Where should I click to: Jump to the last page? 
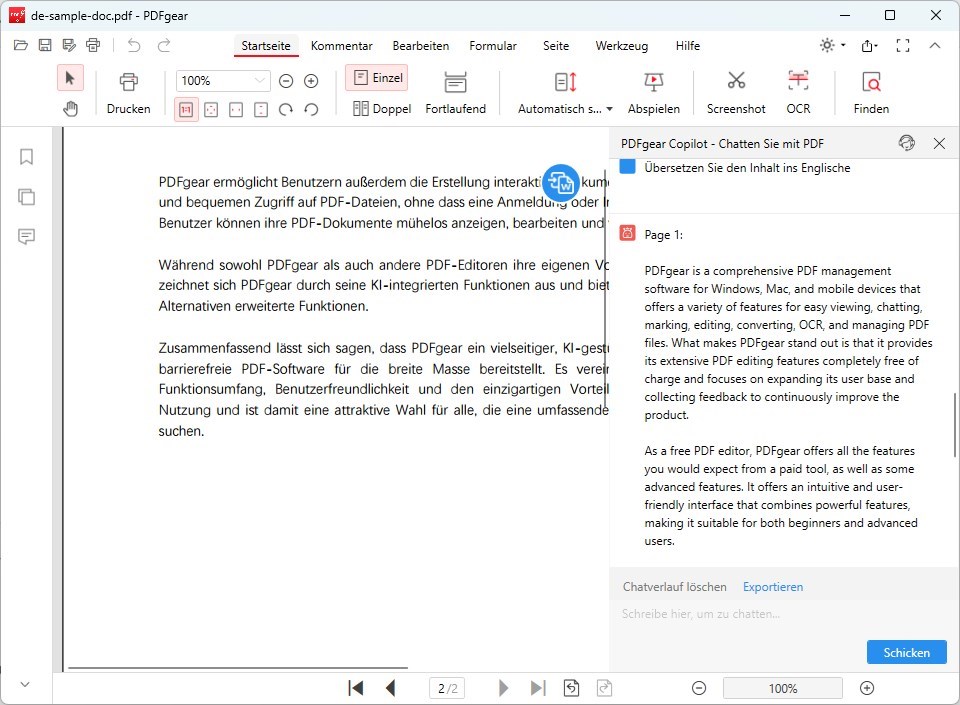(x=538, y=688)
